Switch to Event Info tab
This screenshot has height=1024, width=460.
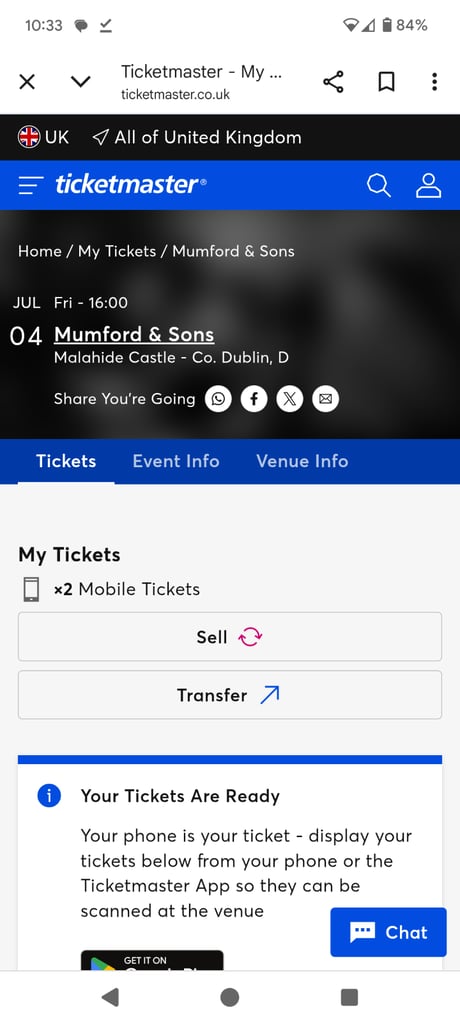(176, 461)
